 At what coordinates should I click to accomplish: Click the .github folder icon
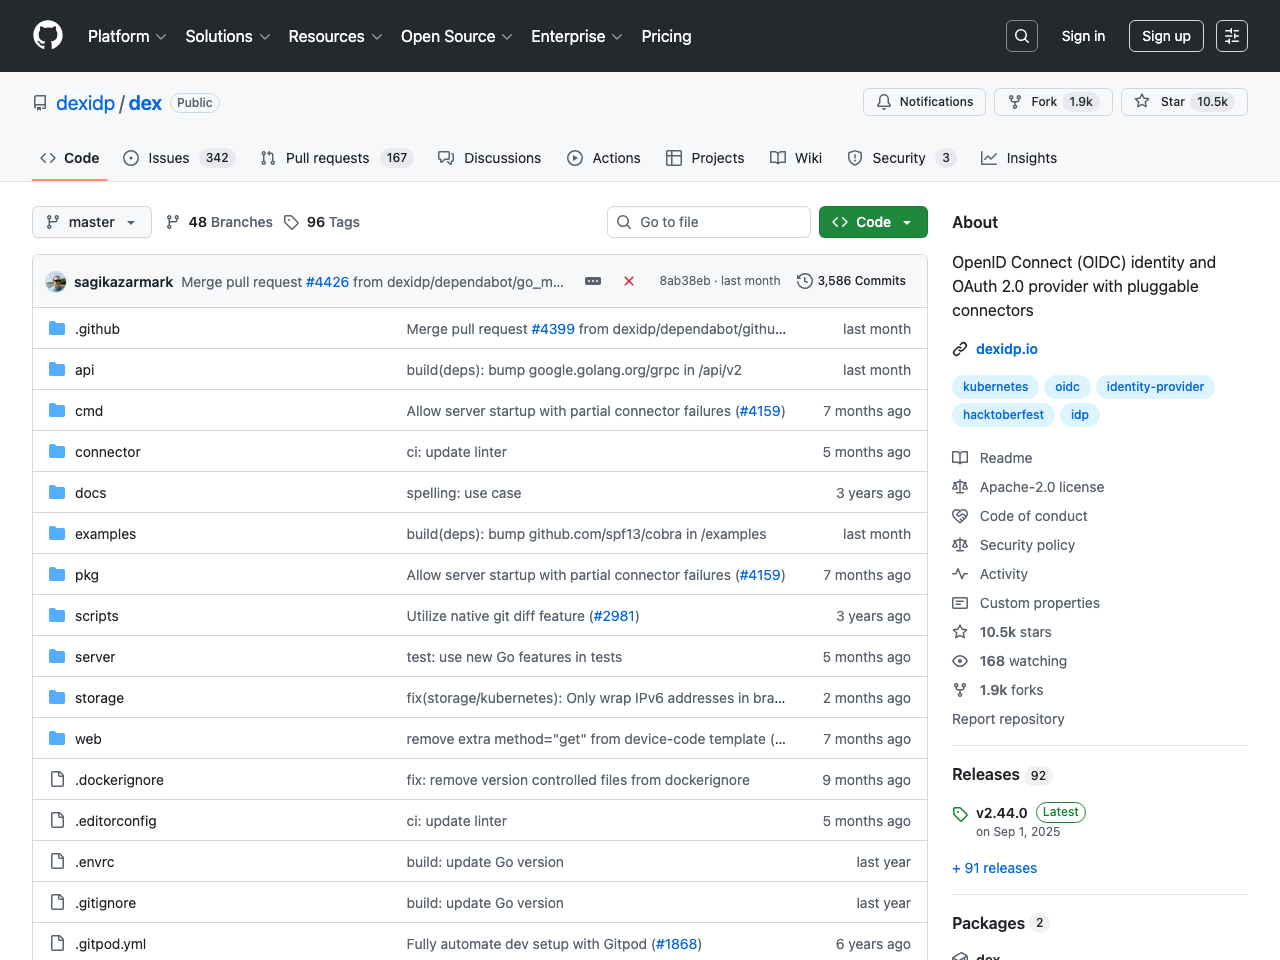coord(57,328)
